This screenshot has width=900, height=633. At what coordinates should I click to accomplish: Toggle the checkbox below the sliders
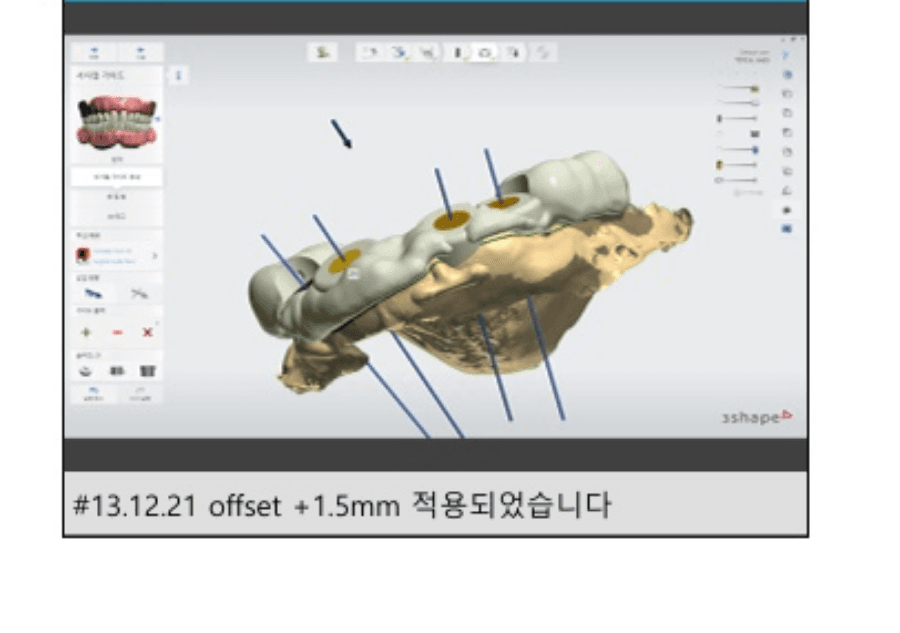pos(737,193)
